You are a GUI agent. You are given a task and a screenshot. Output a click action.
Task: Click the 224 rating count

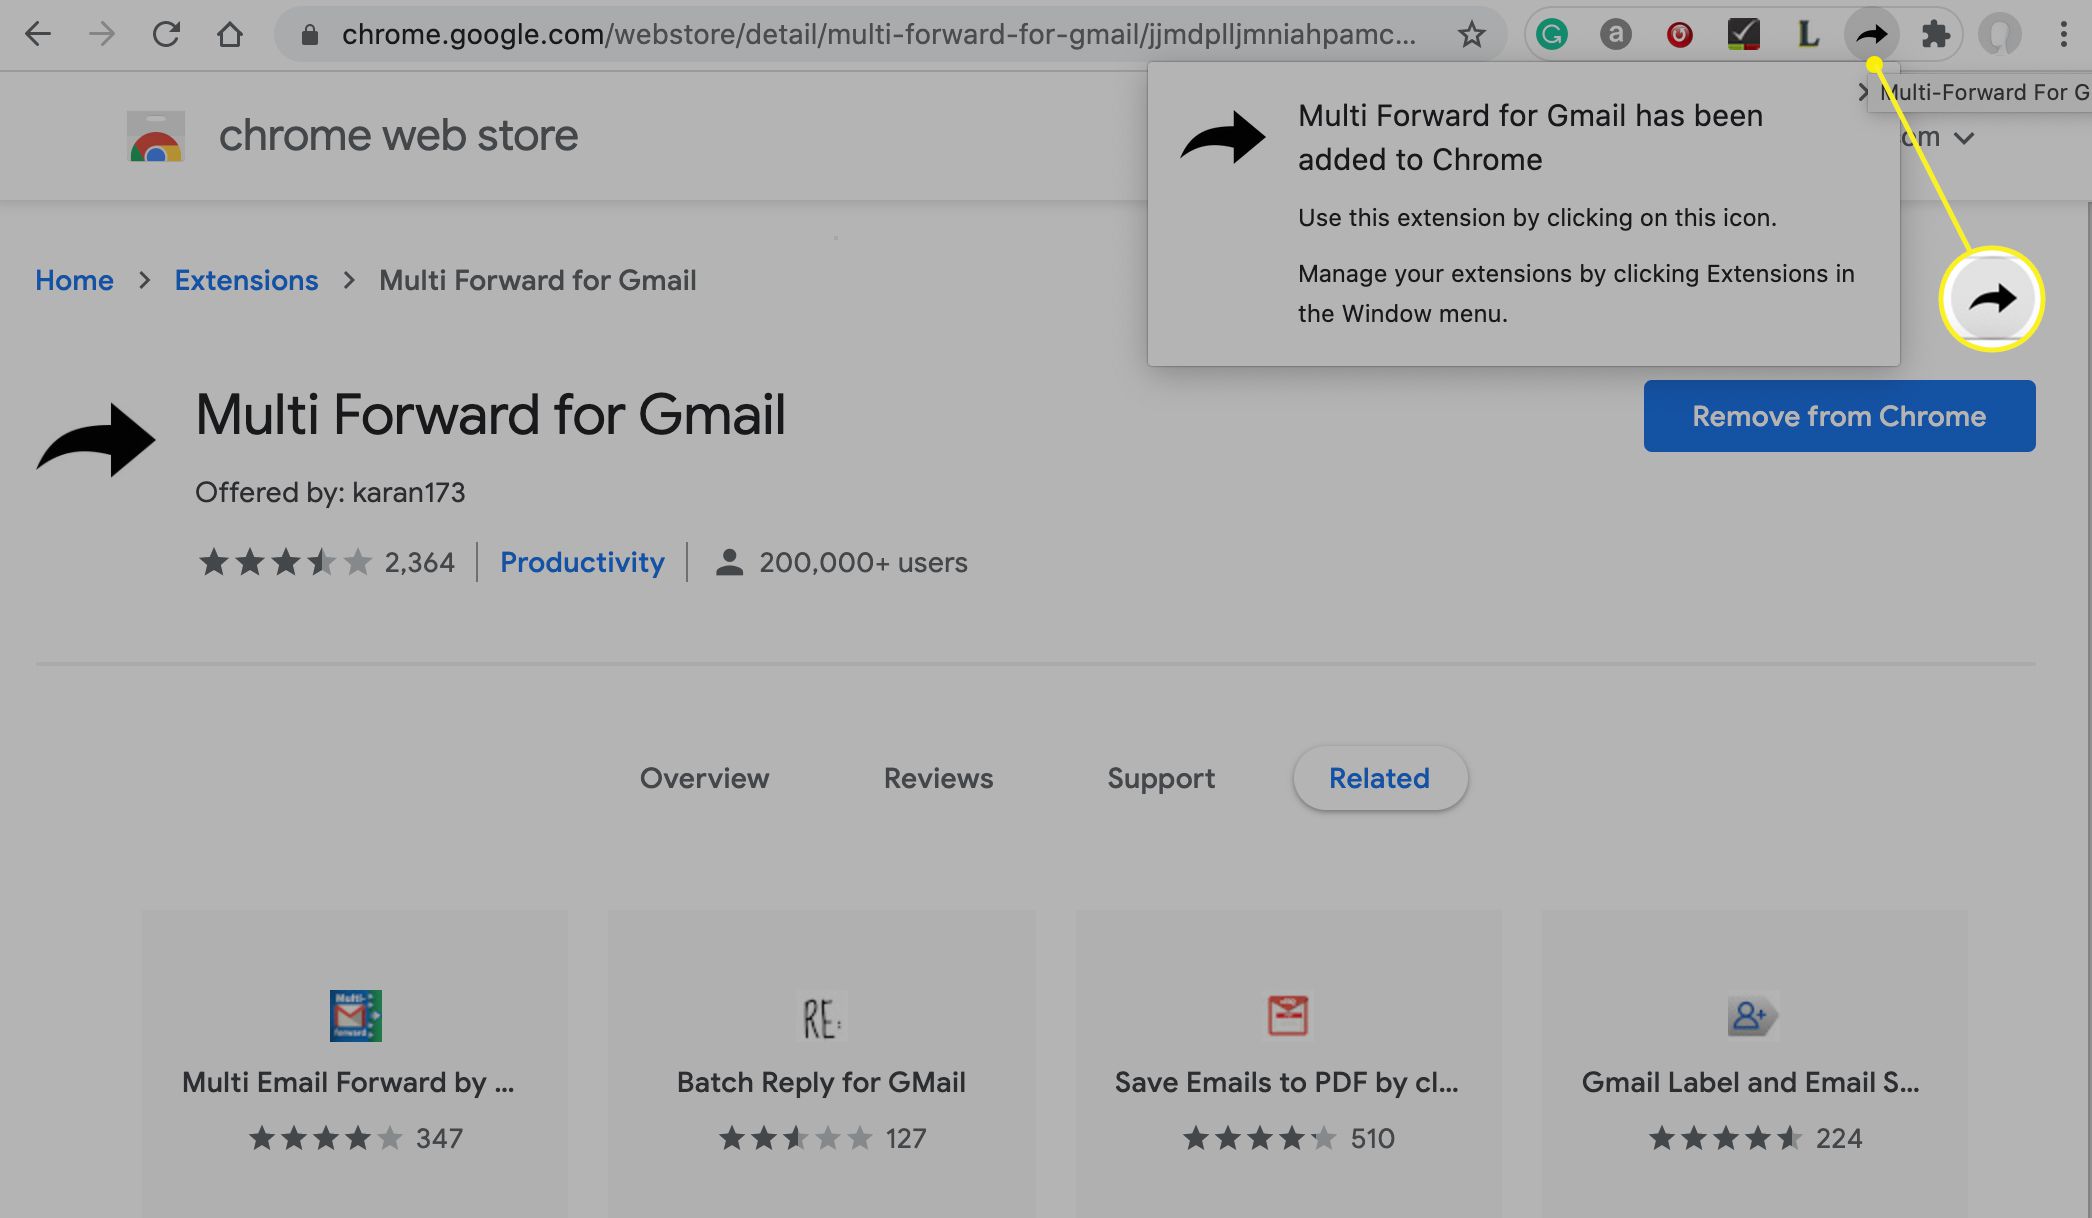click(1839, 1138)
